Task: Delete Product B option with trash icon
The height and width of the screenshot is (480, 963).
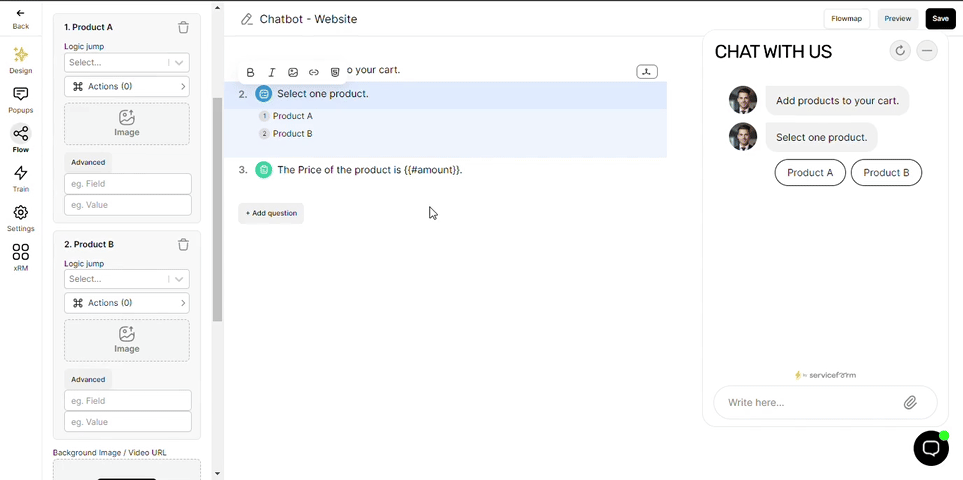Action: tap(183, 244)
